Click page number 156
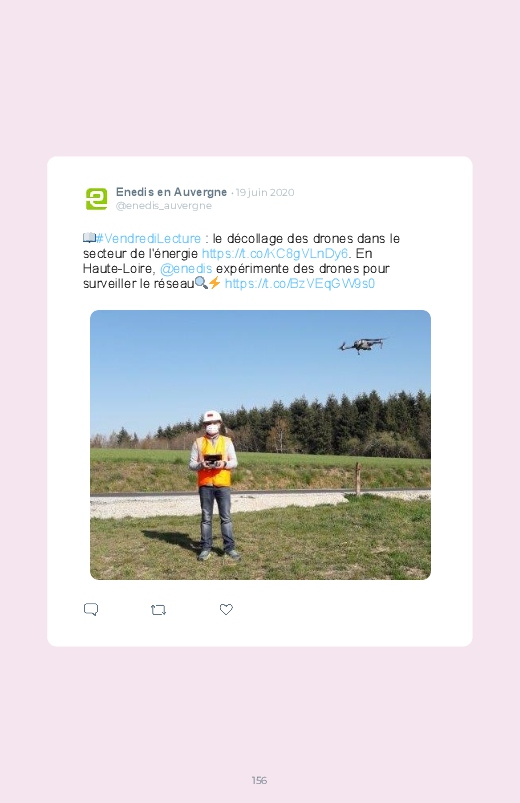 [x=259, y=780]
